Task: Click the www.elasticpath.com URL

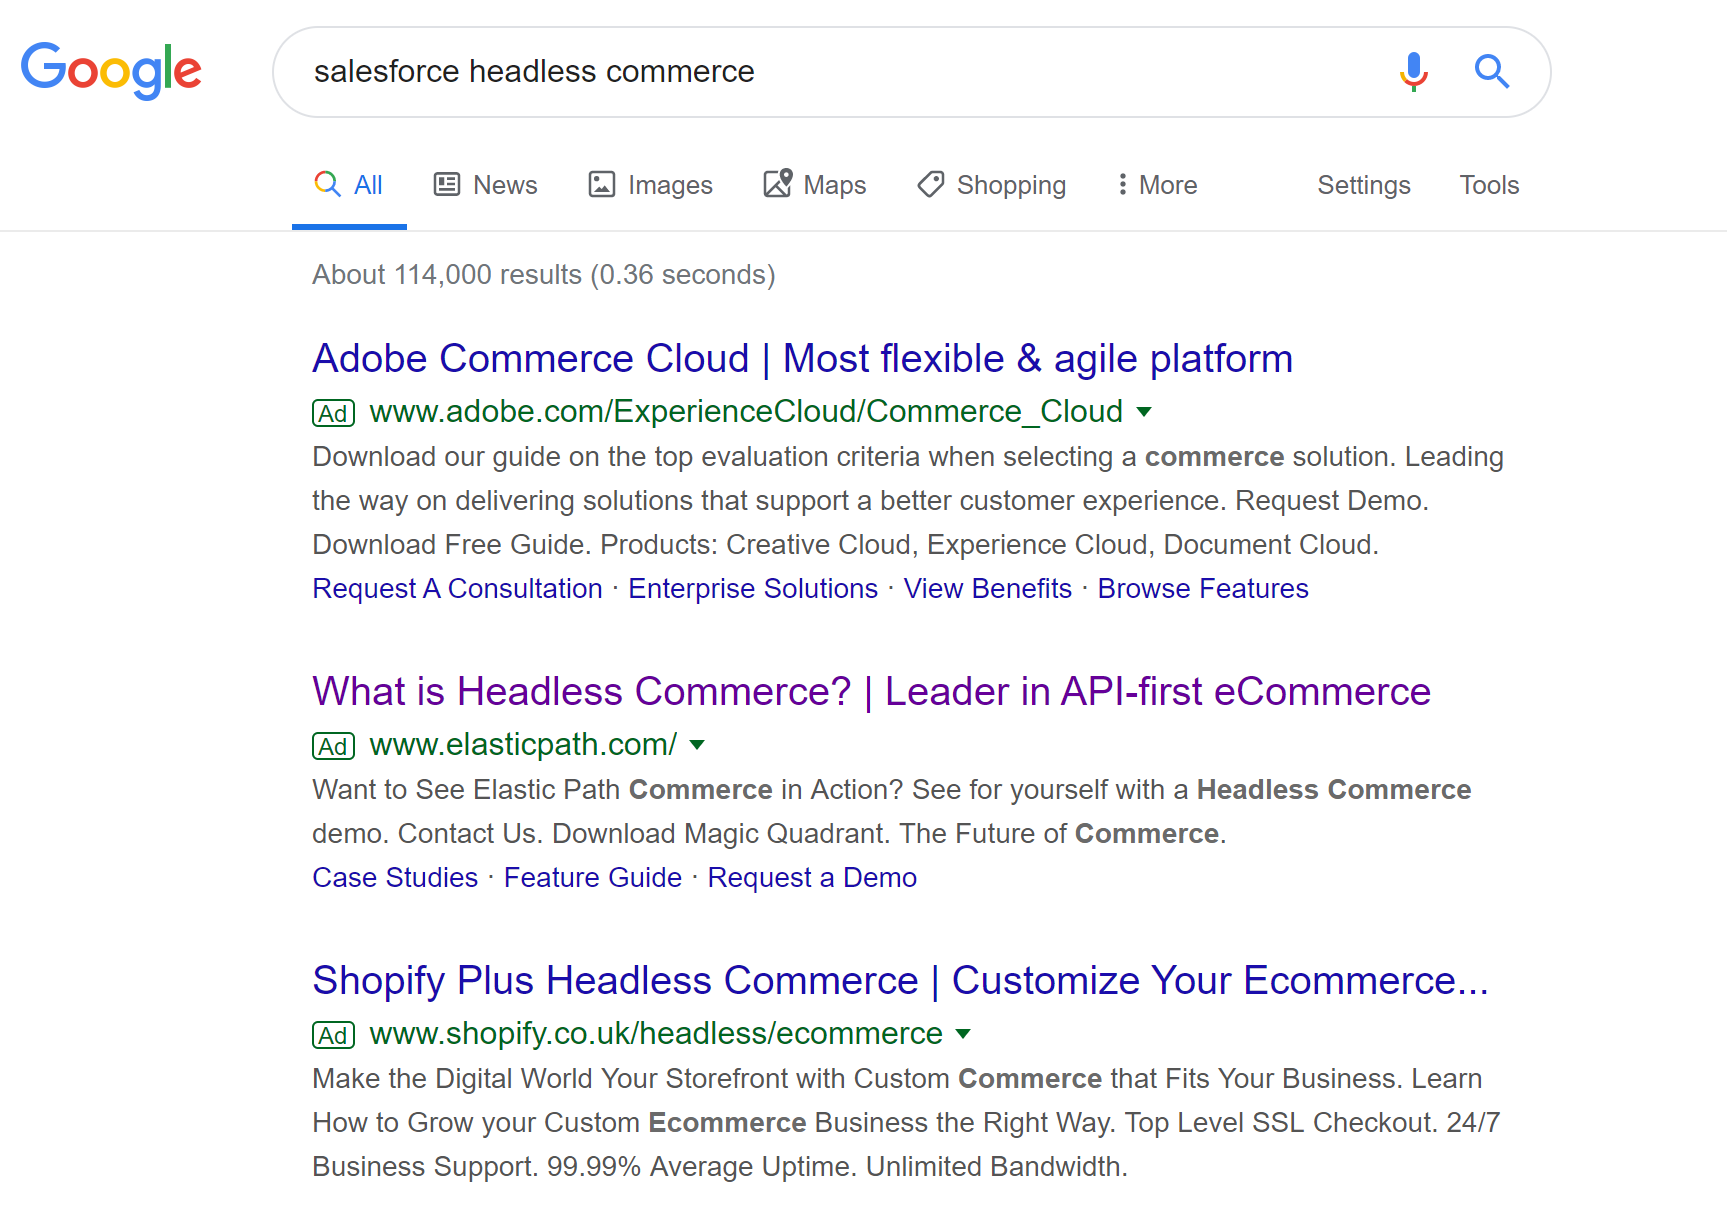Action: (523, 744)
